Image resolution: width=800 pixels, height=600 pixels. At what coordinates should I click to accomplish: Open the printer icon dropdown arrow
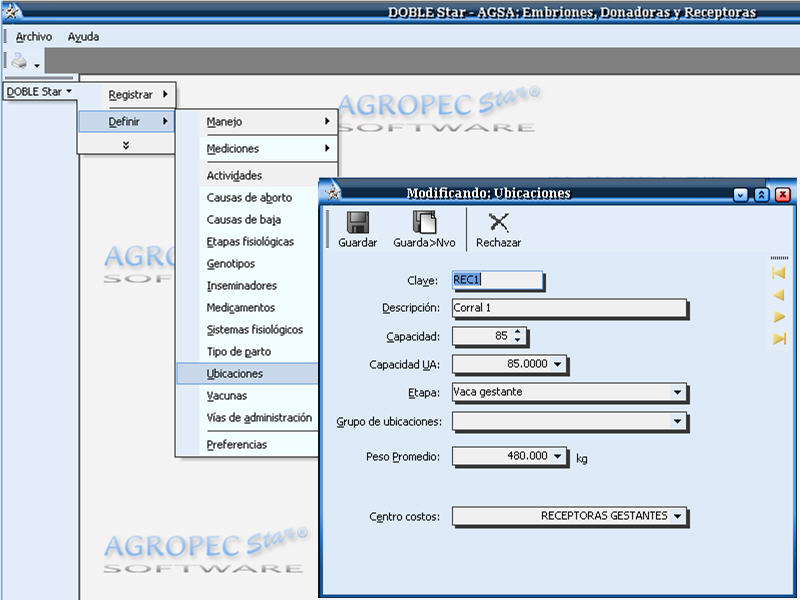pos(37,65)
